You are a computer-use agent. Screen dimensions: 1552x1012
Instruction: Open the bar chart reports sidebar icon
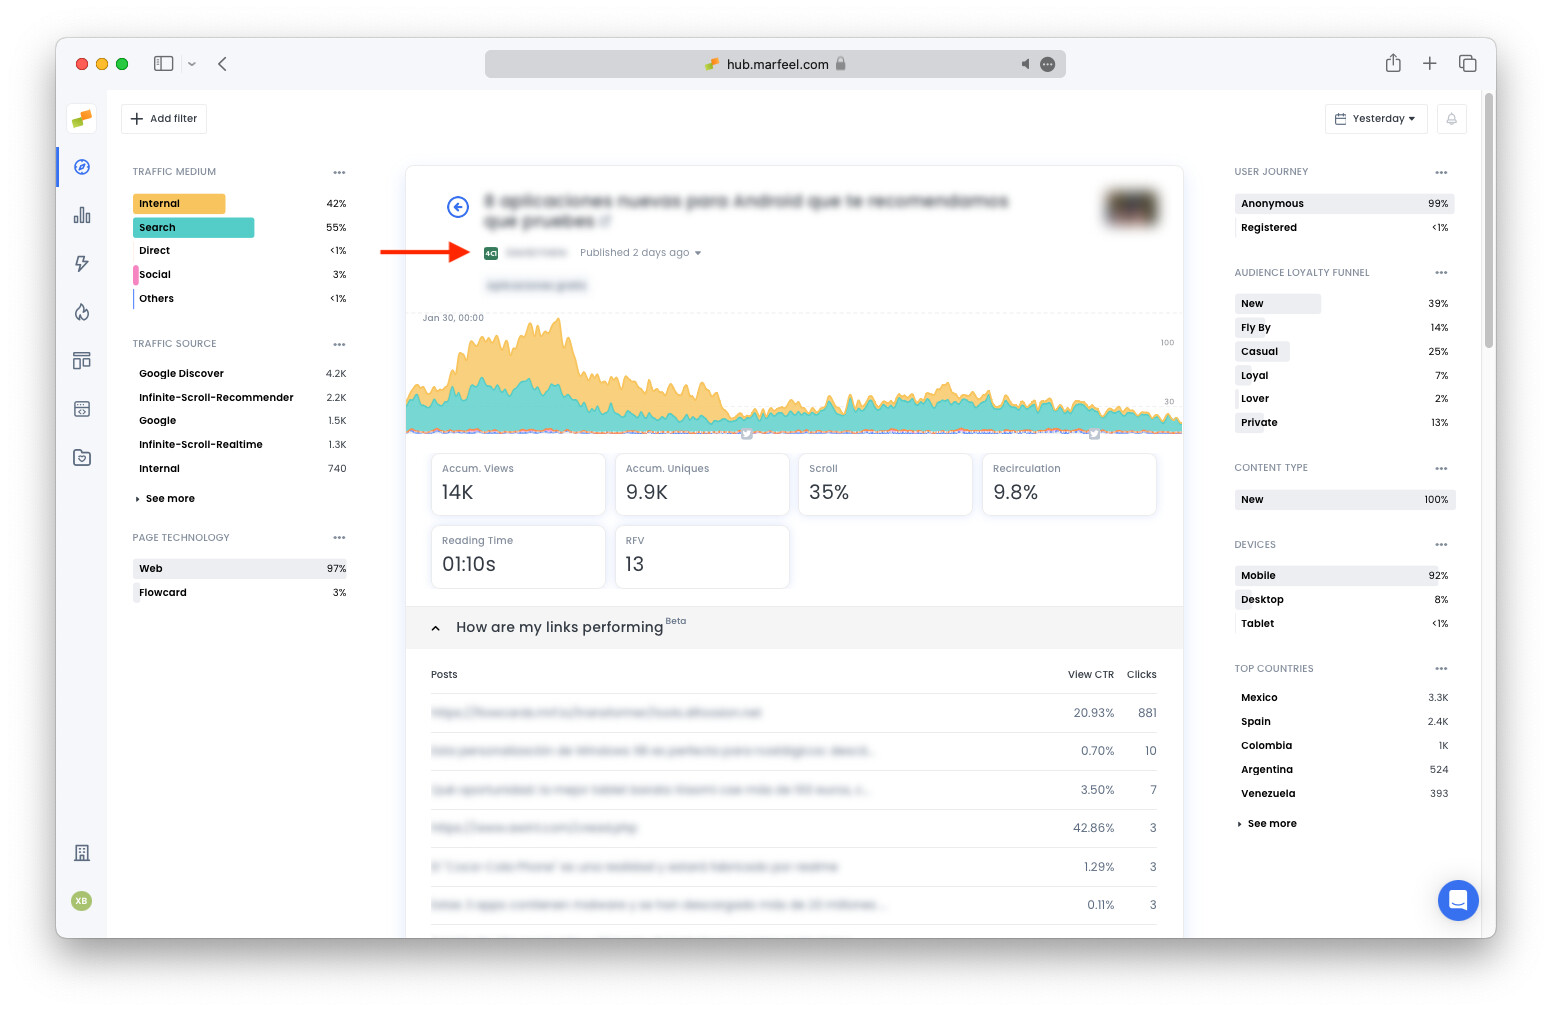[x=82, y=216]
